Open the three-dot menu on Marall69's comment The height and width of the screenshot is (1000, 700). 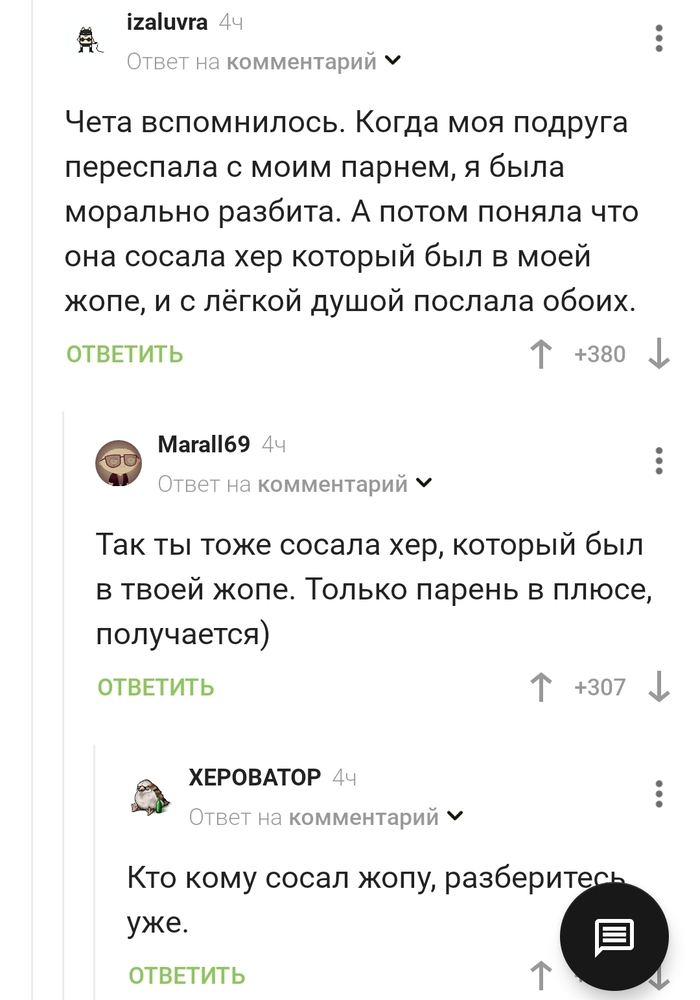tap(658, 462)
